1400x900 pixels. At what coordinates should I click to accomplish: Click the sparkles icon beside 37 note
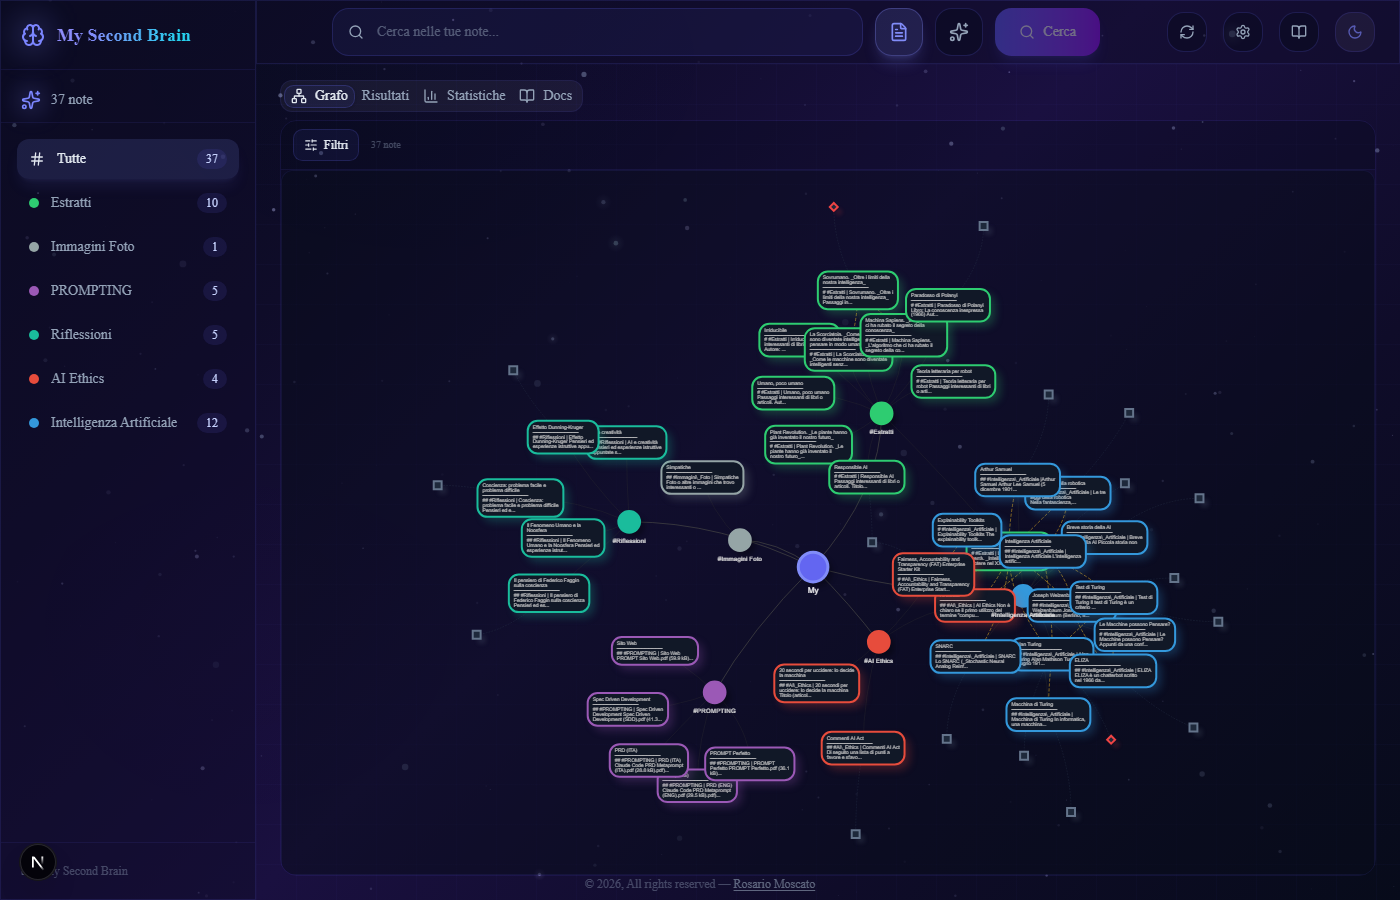[31, 100]
